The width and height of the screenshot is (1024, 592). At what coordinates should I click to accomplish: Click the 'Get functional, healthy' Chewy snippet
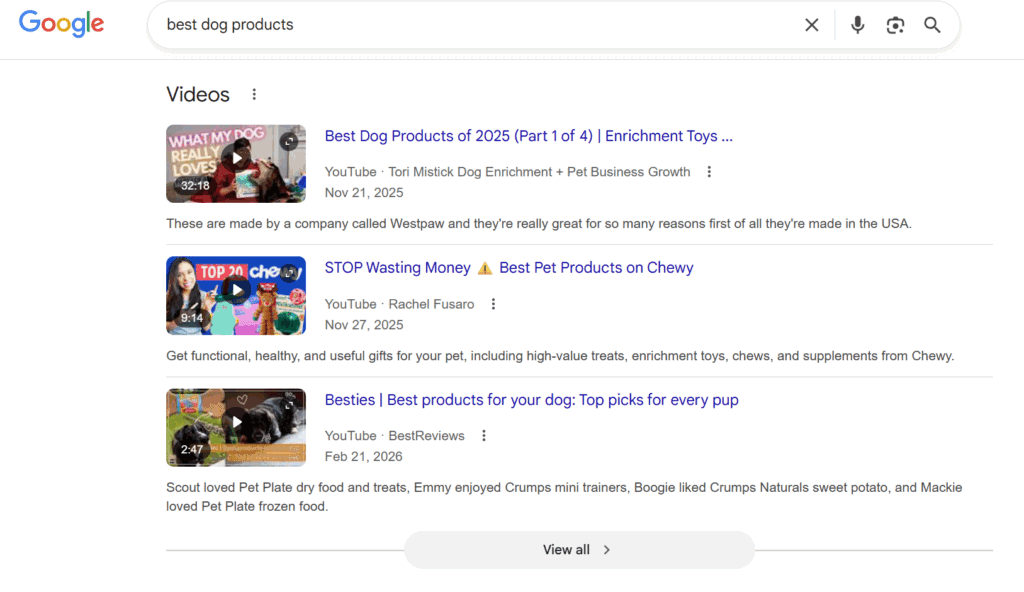pos(560,356)
